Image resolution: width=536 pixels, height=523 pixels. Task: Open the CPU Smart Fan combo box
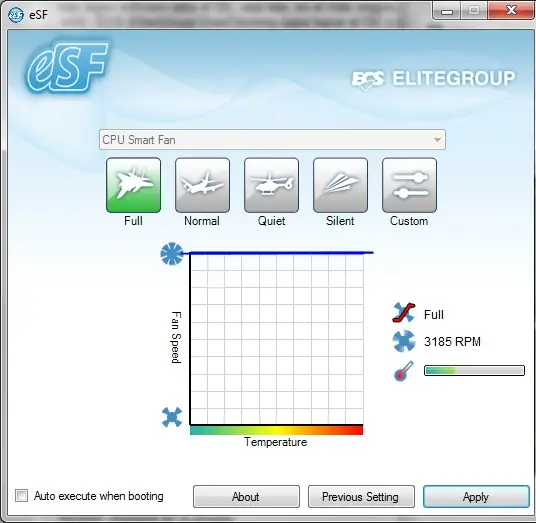(x=272, y=139)
